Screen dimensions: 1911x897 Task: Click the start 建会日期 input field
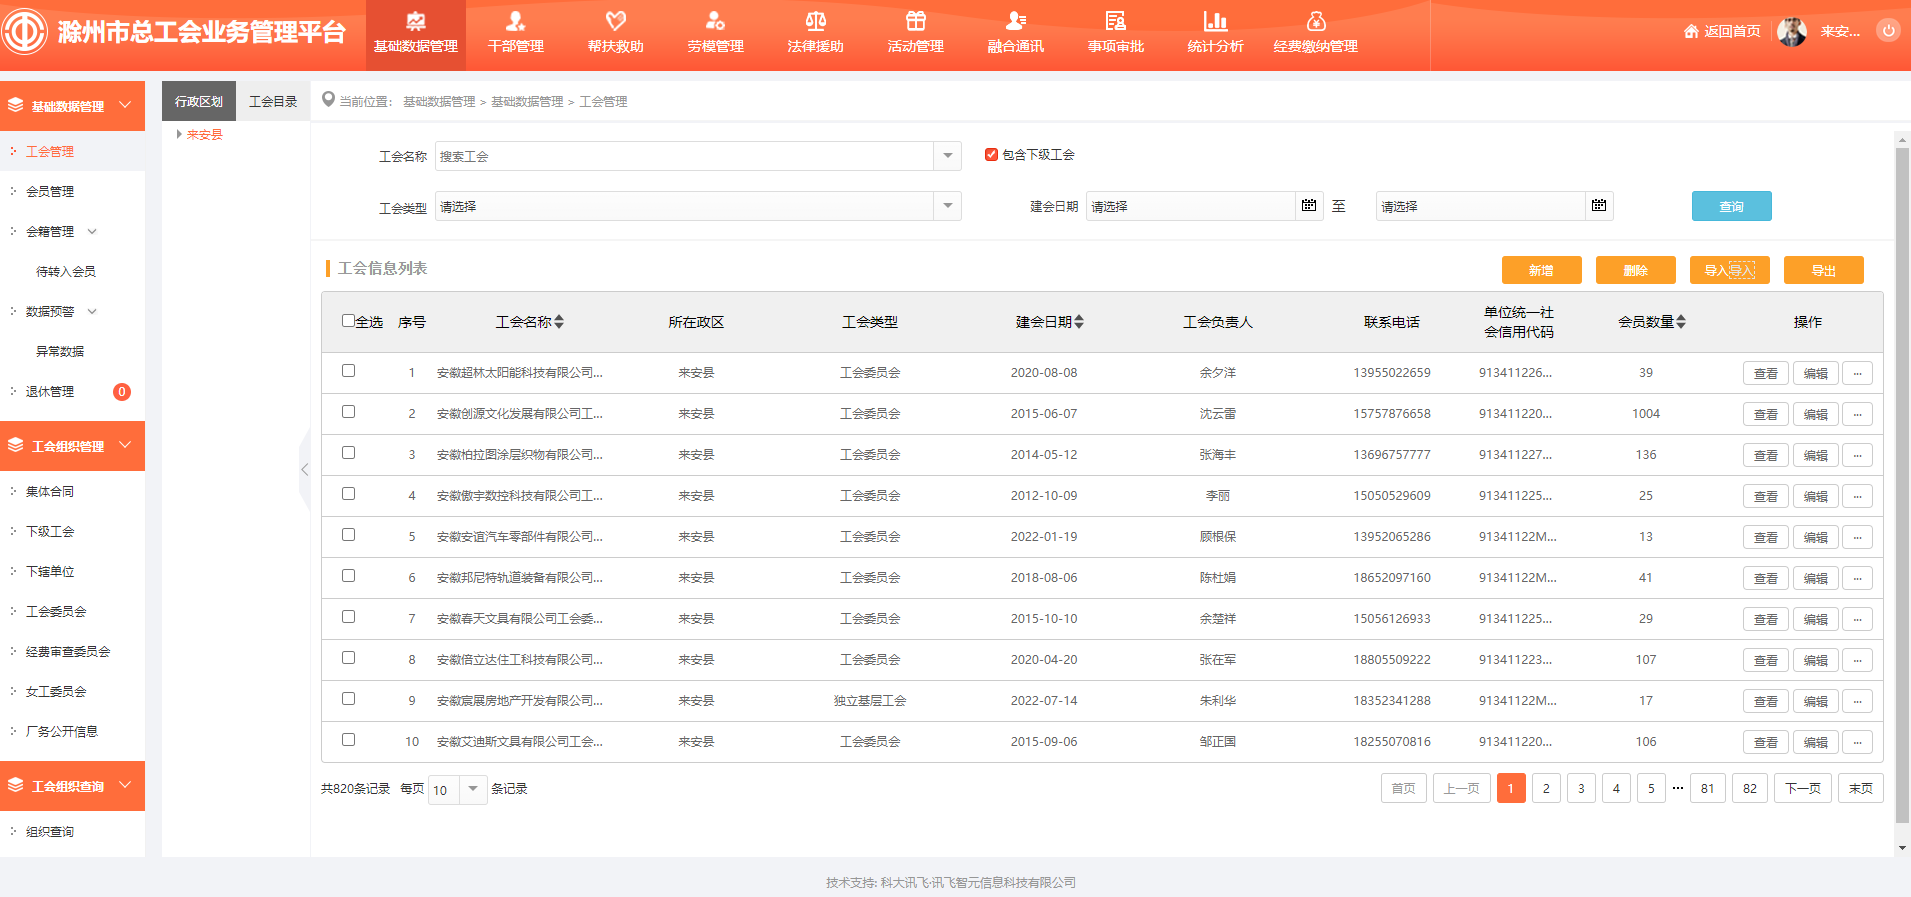[1190, 206]
